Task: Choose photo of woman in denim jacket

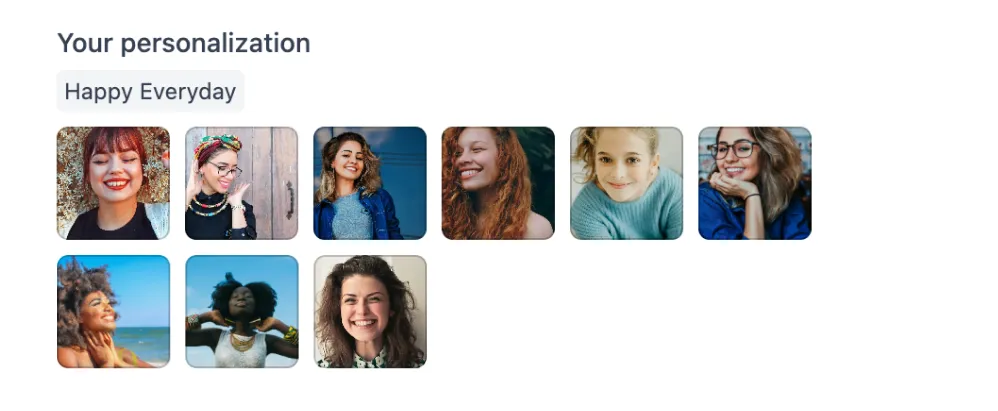Action: pyautogui.click(x=370, y=183)
